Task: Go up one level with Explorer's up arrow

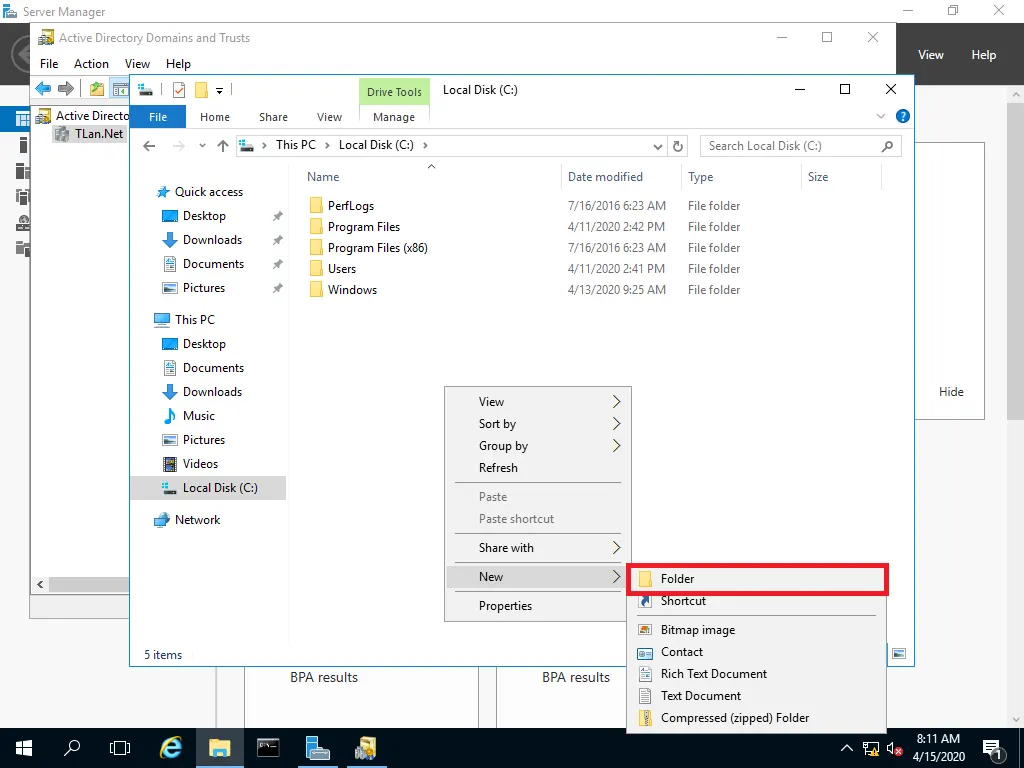Action: pos(223,146)
